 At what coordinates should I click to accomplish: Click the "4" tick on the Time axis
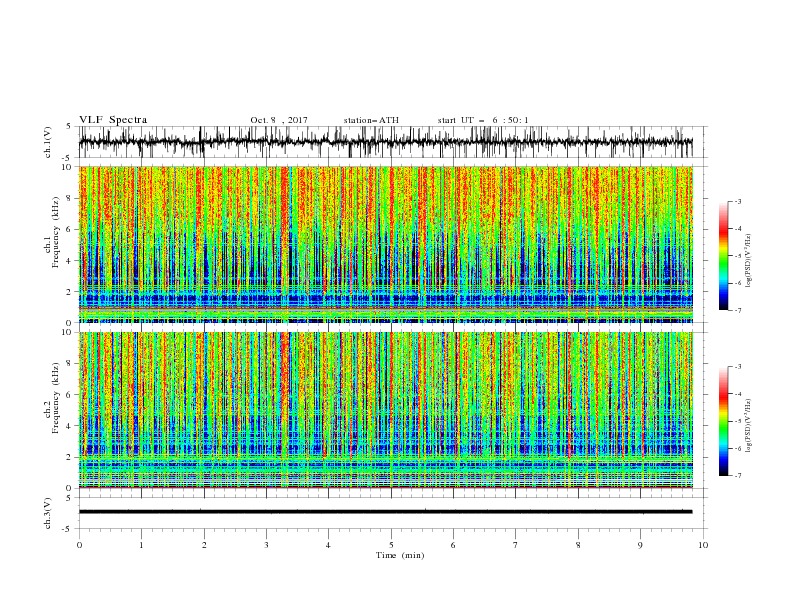(328, 545)
